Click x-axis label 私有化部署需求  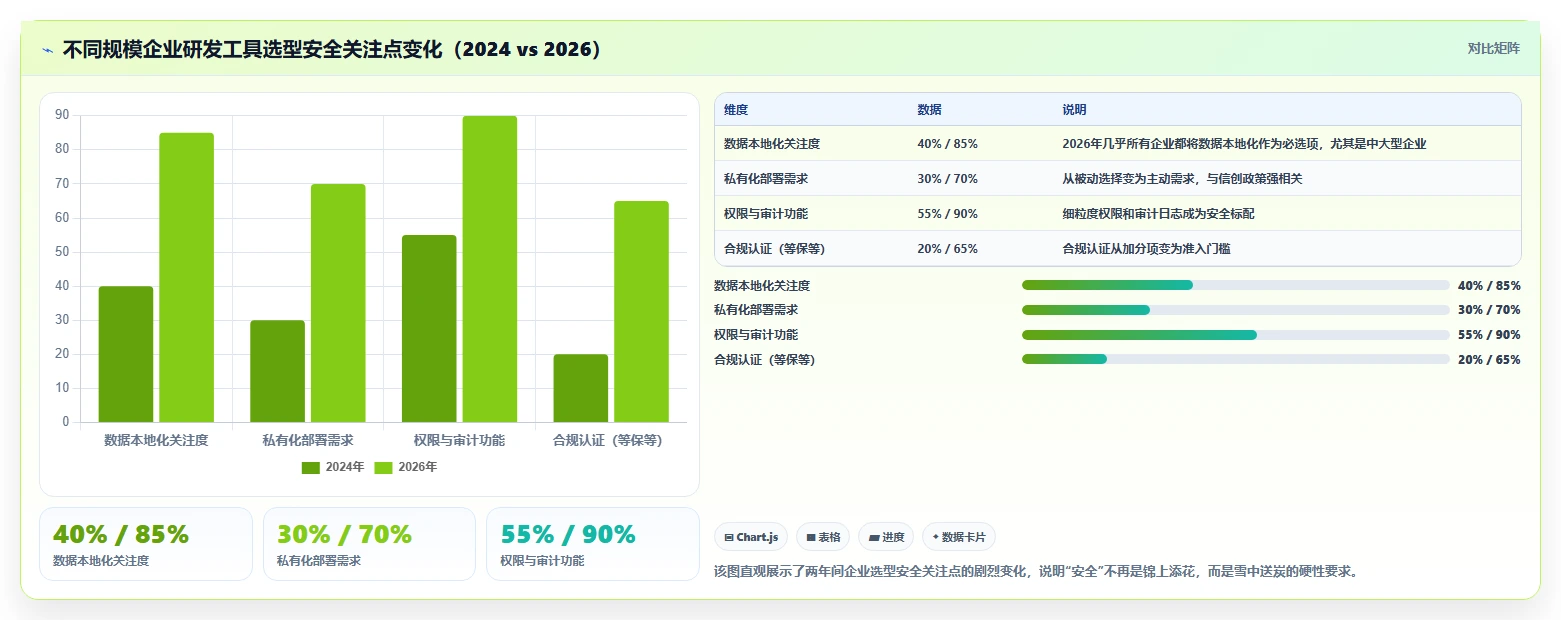point(308,440)
